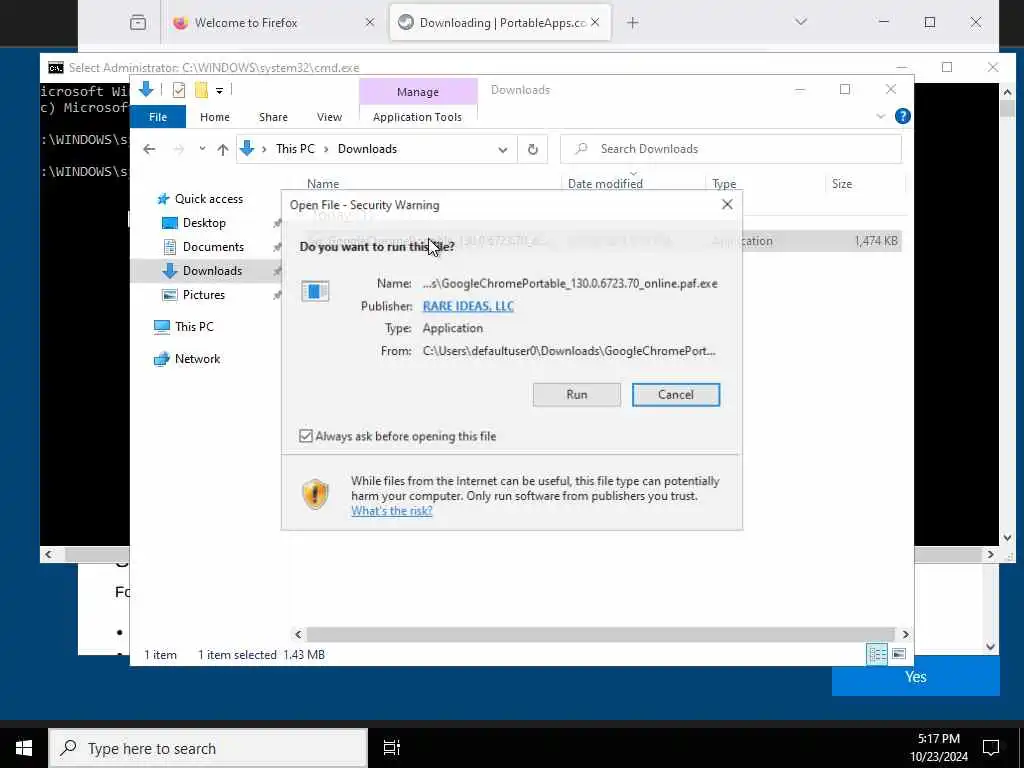Viewport: 1024px width, 768px height.
Task: Open the RARE IDEAS, LLC publisher link
Action: (468, 306)
